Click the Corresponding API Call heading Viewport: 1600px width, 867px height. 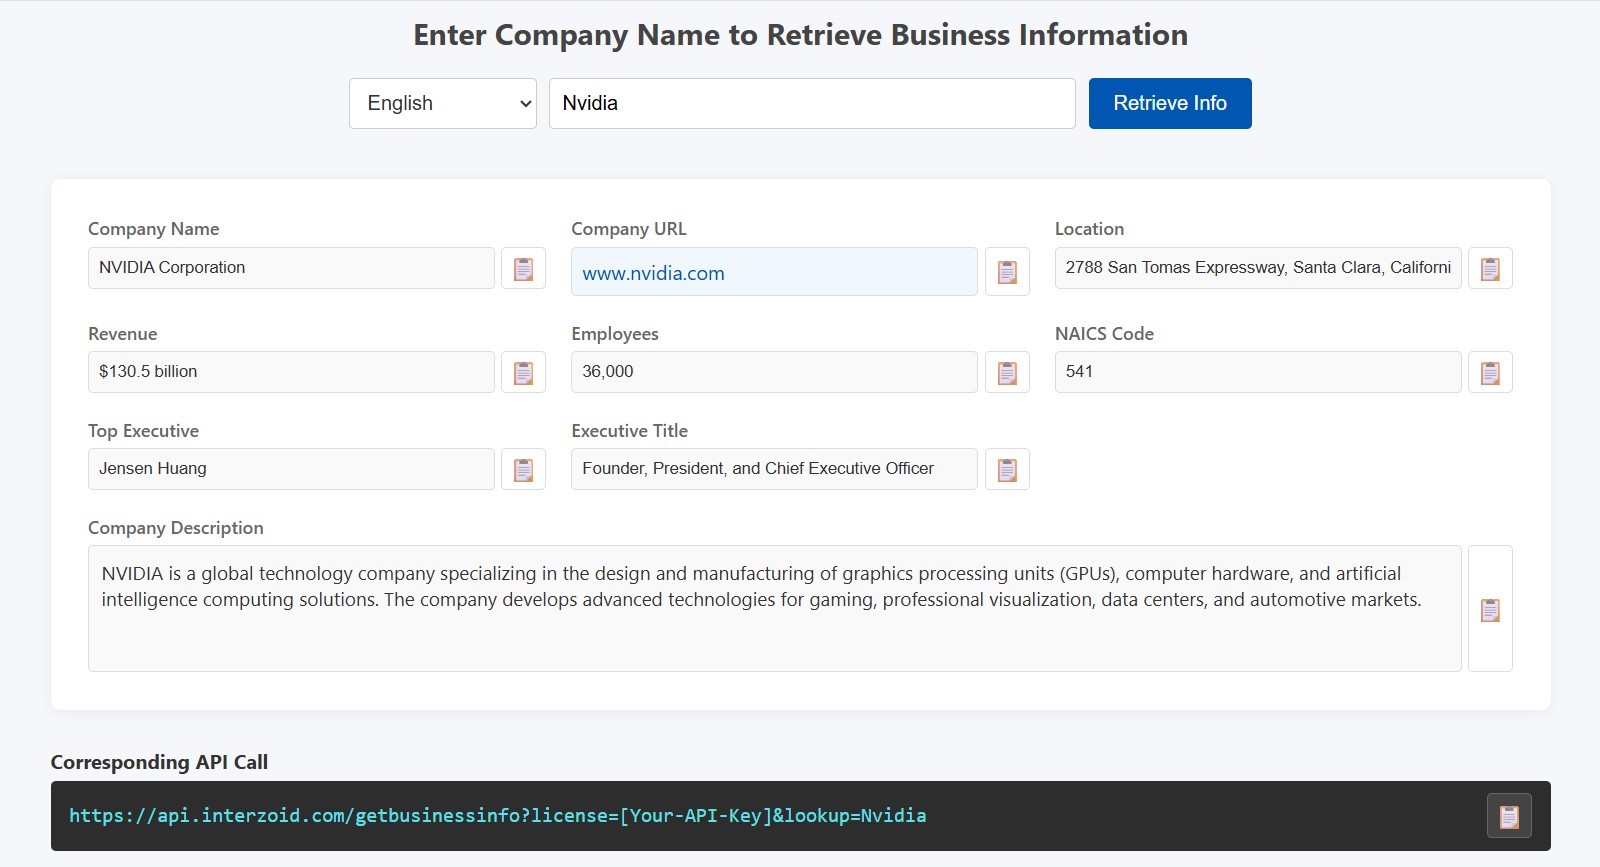click(x=159, y=762)
